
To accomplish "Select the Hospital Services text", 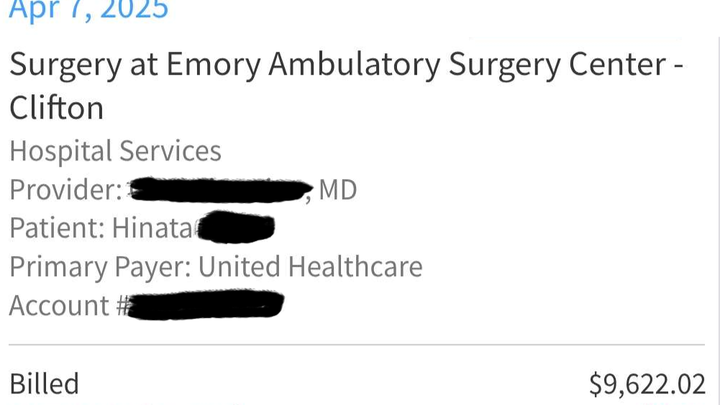I will click(115, 151).
